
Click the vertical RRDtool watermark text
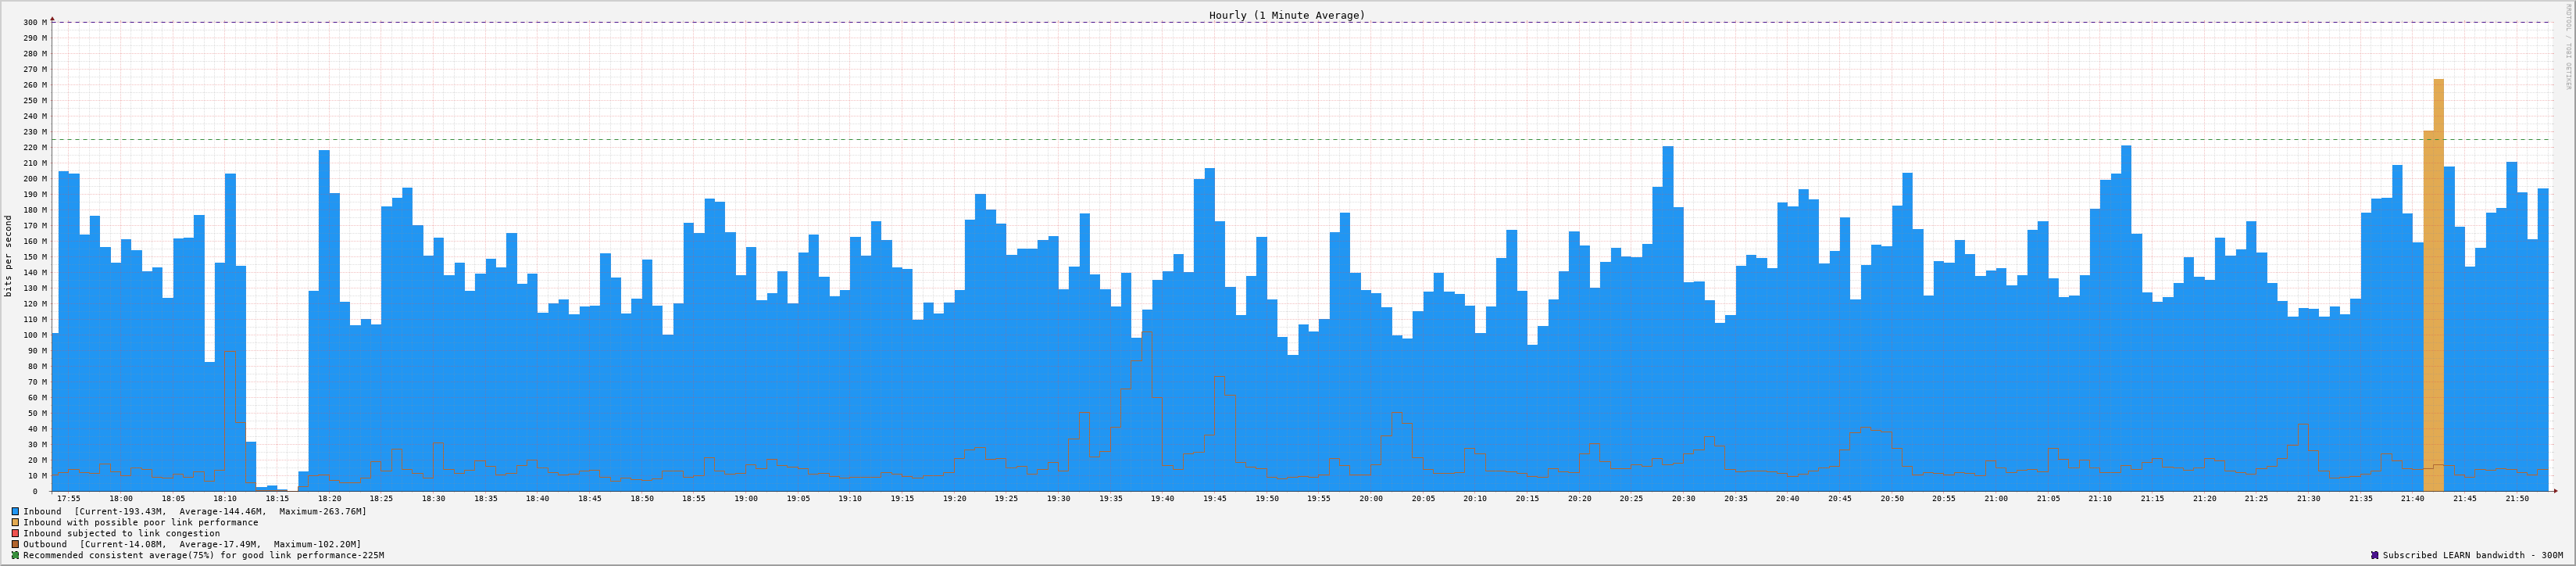[x=2567, y=45]
